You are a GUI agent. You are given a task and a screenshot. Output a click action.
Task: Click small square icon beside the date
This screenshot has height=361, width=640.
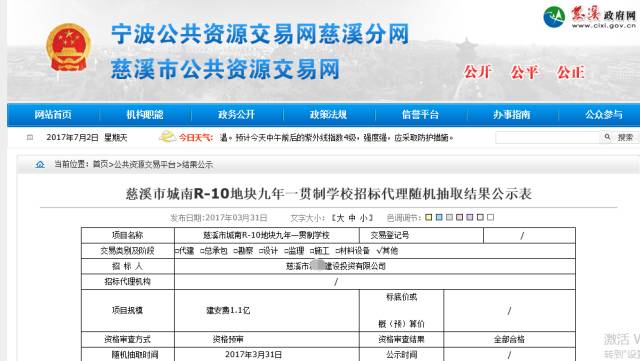(x=30, y=138)
